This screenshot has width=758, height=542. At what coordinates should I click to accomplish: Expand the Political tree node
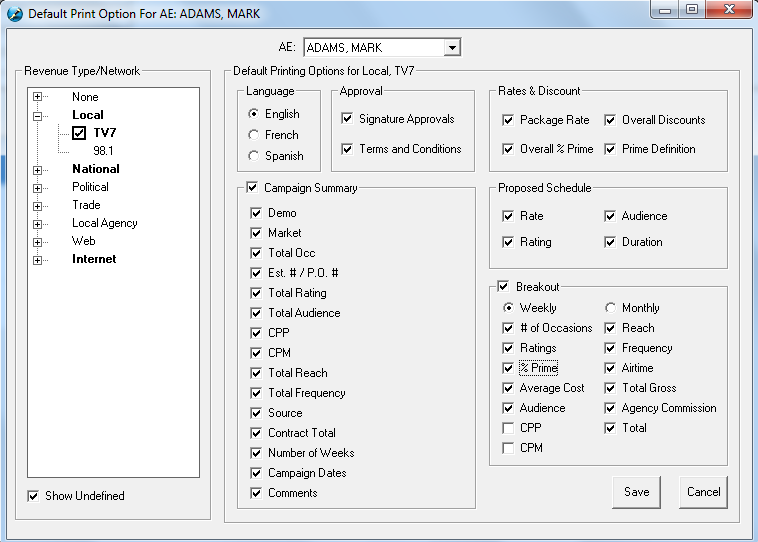pos(39,188)
